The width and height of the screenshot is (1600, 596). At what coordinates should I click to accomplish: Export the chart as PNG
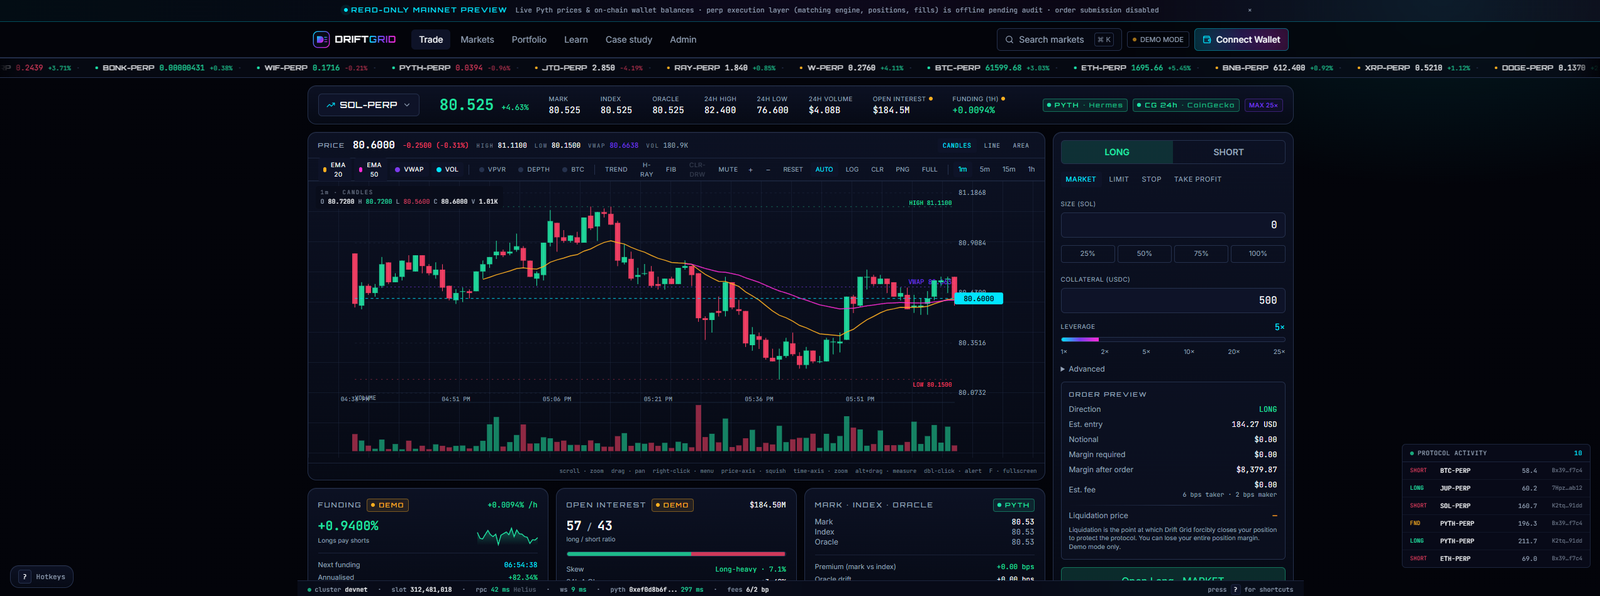pos(902,169)
